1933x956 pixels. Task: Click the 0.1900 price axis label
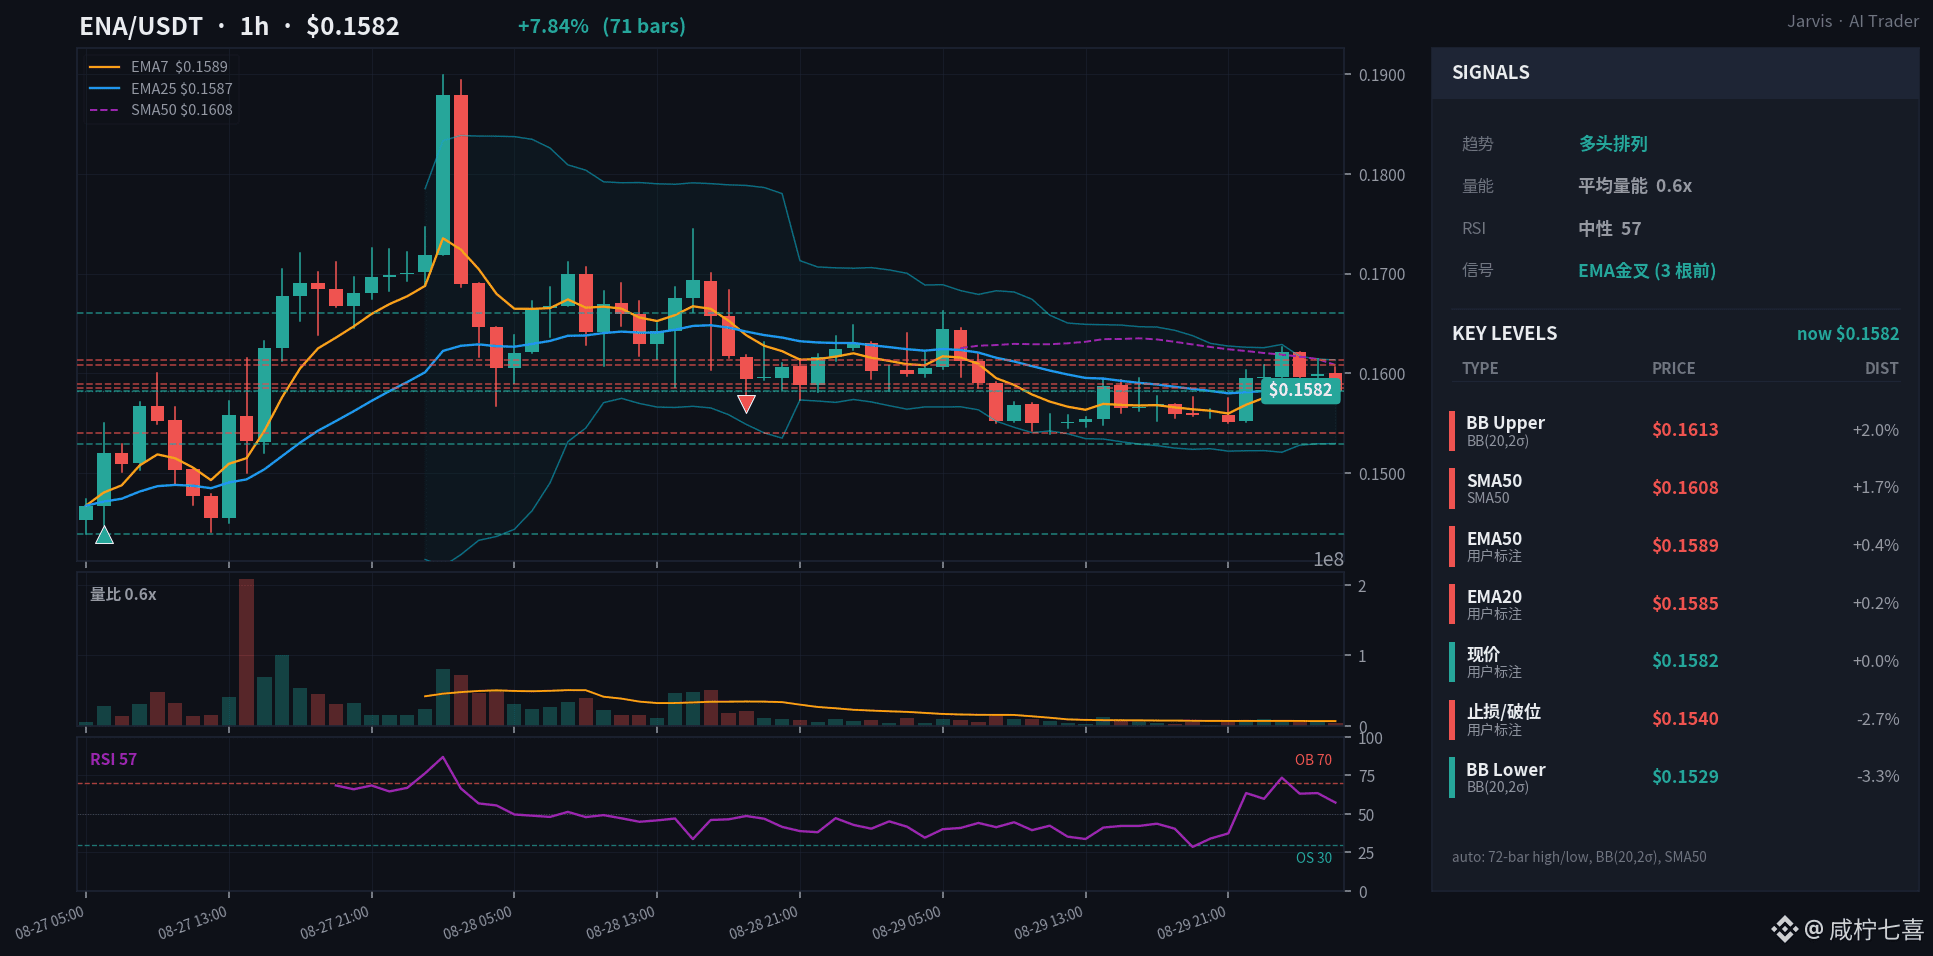point(1382,75)
